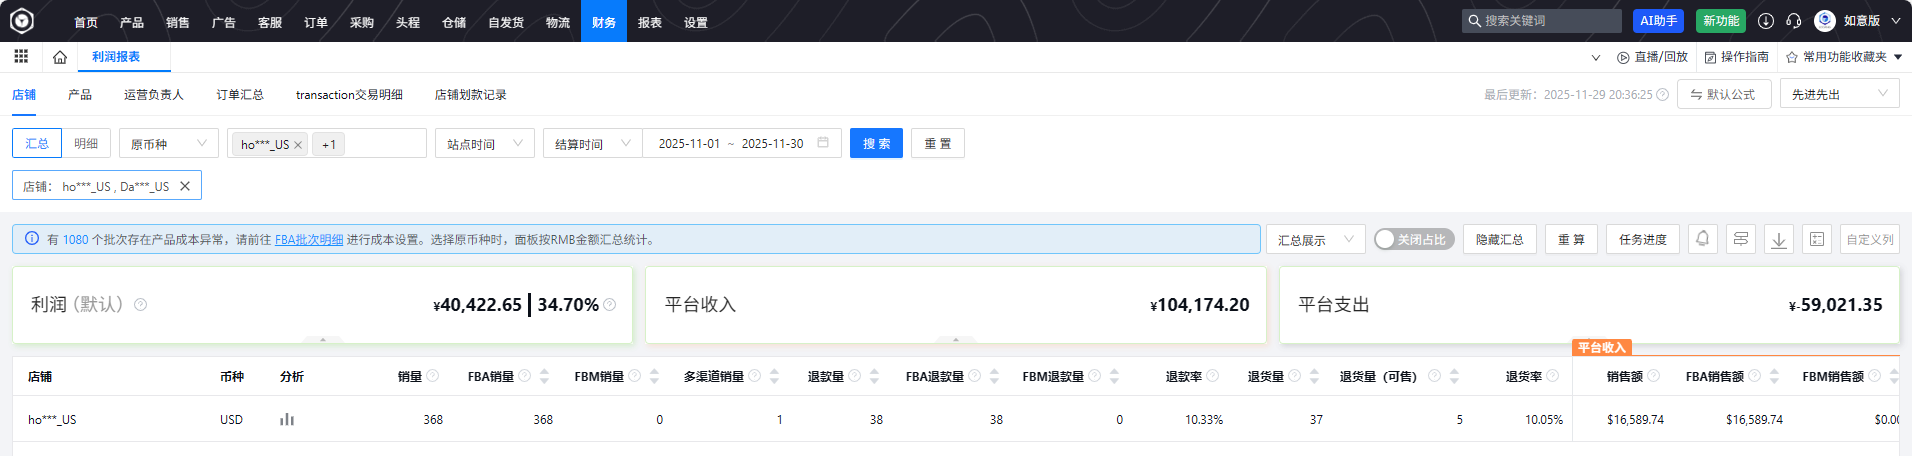The width and height of the screenshot is (1912, 456).
Task: Go to the home icon tab
Action: (60, 57)
